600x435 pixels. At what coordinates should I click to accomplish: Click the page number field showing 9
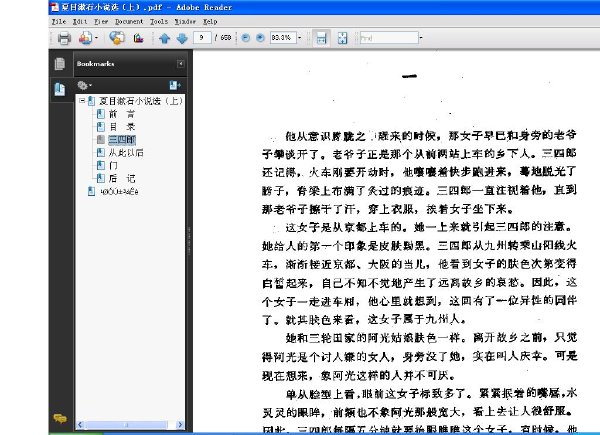[x=202, y=37]
